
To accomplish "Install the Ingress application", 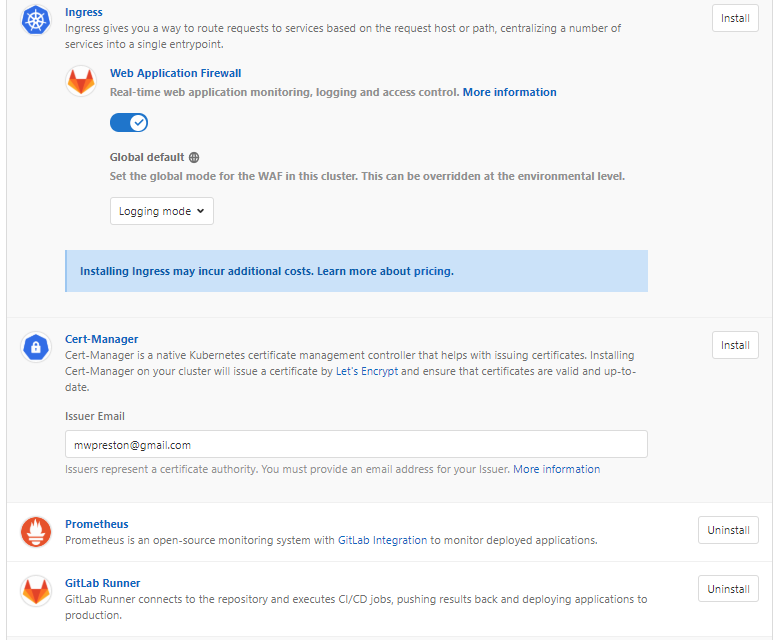I will (735, 18).
